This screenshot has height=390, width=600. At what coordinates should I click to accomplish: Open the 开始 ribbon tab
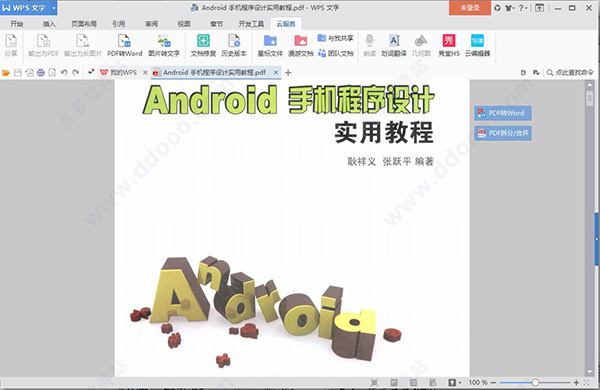pos(16,24)
